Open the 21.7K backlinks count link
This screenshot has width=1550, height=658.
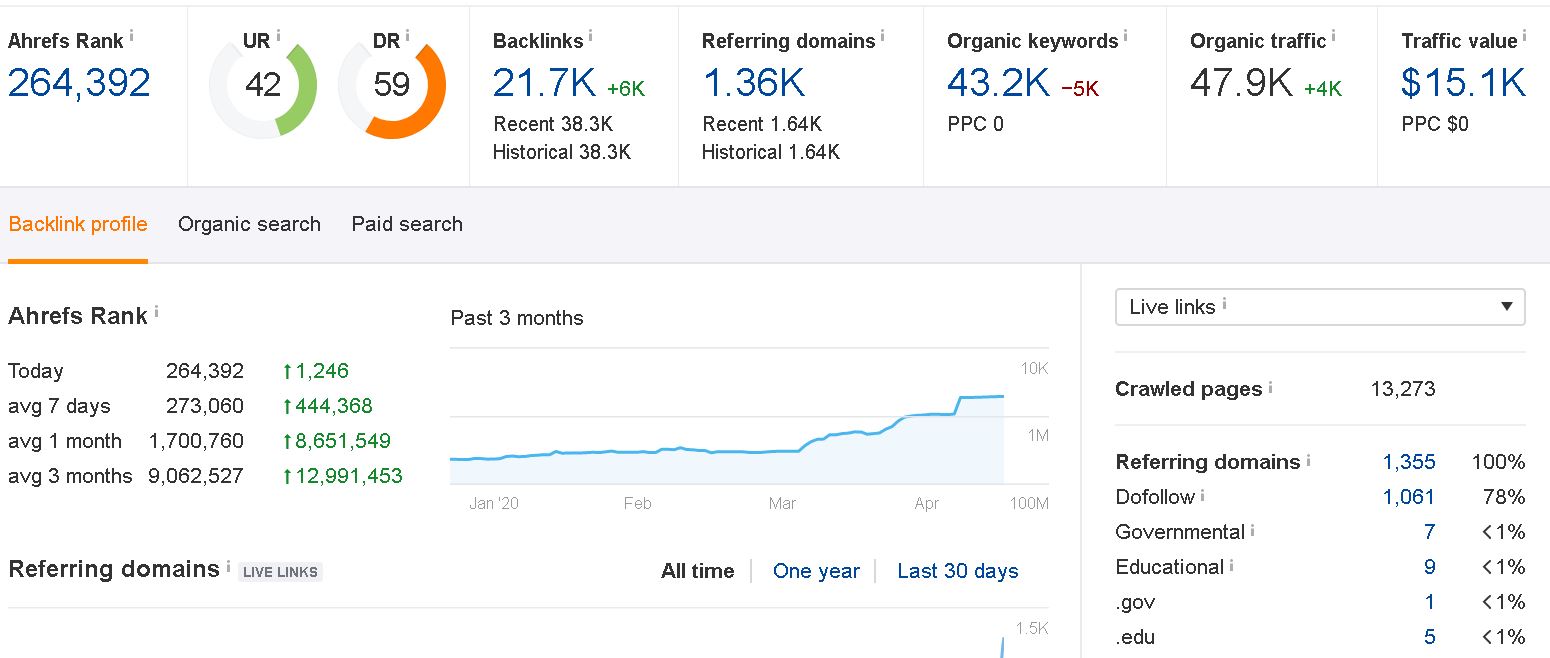pyautogui.click(x=545, y=84)
